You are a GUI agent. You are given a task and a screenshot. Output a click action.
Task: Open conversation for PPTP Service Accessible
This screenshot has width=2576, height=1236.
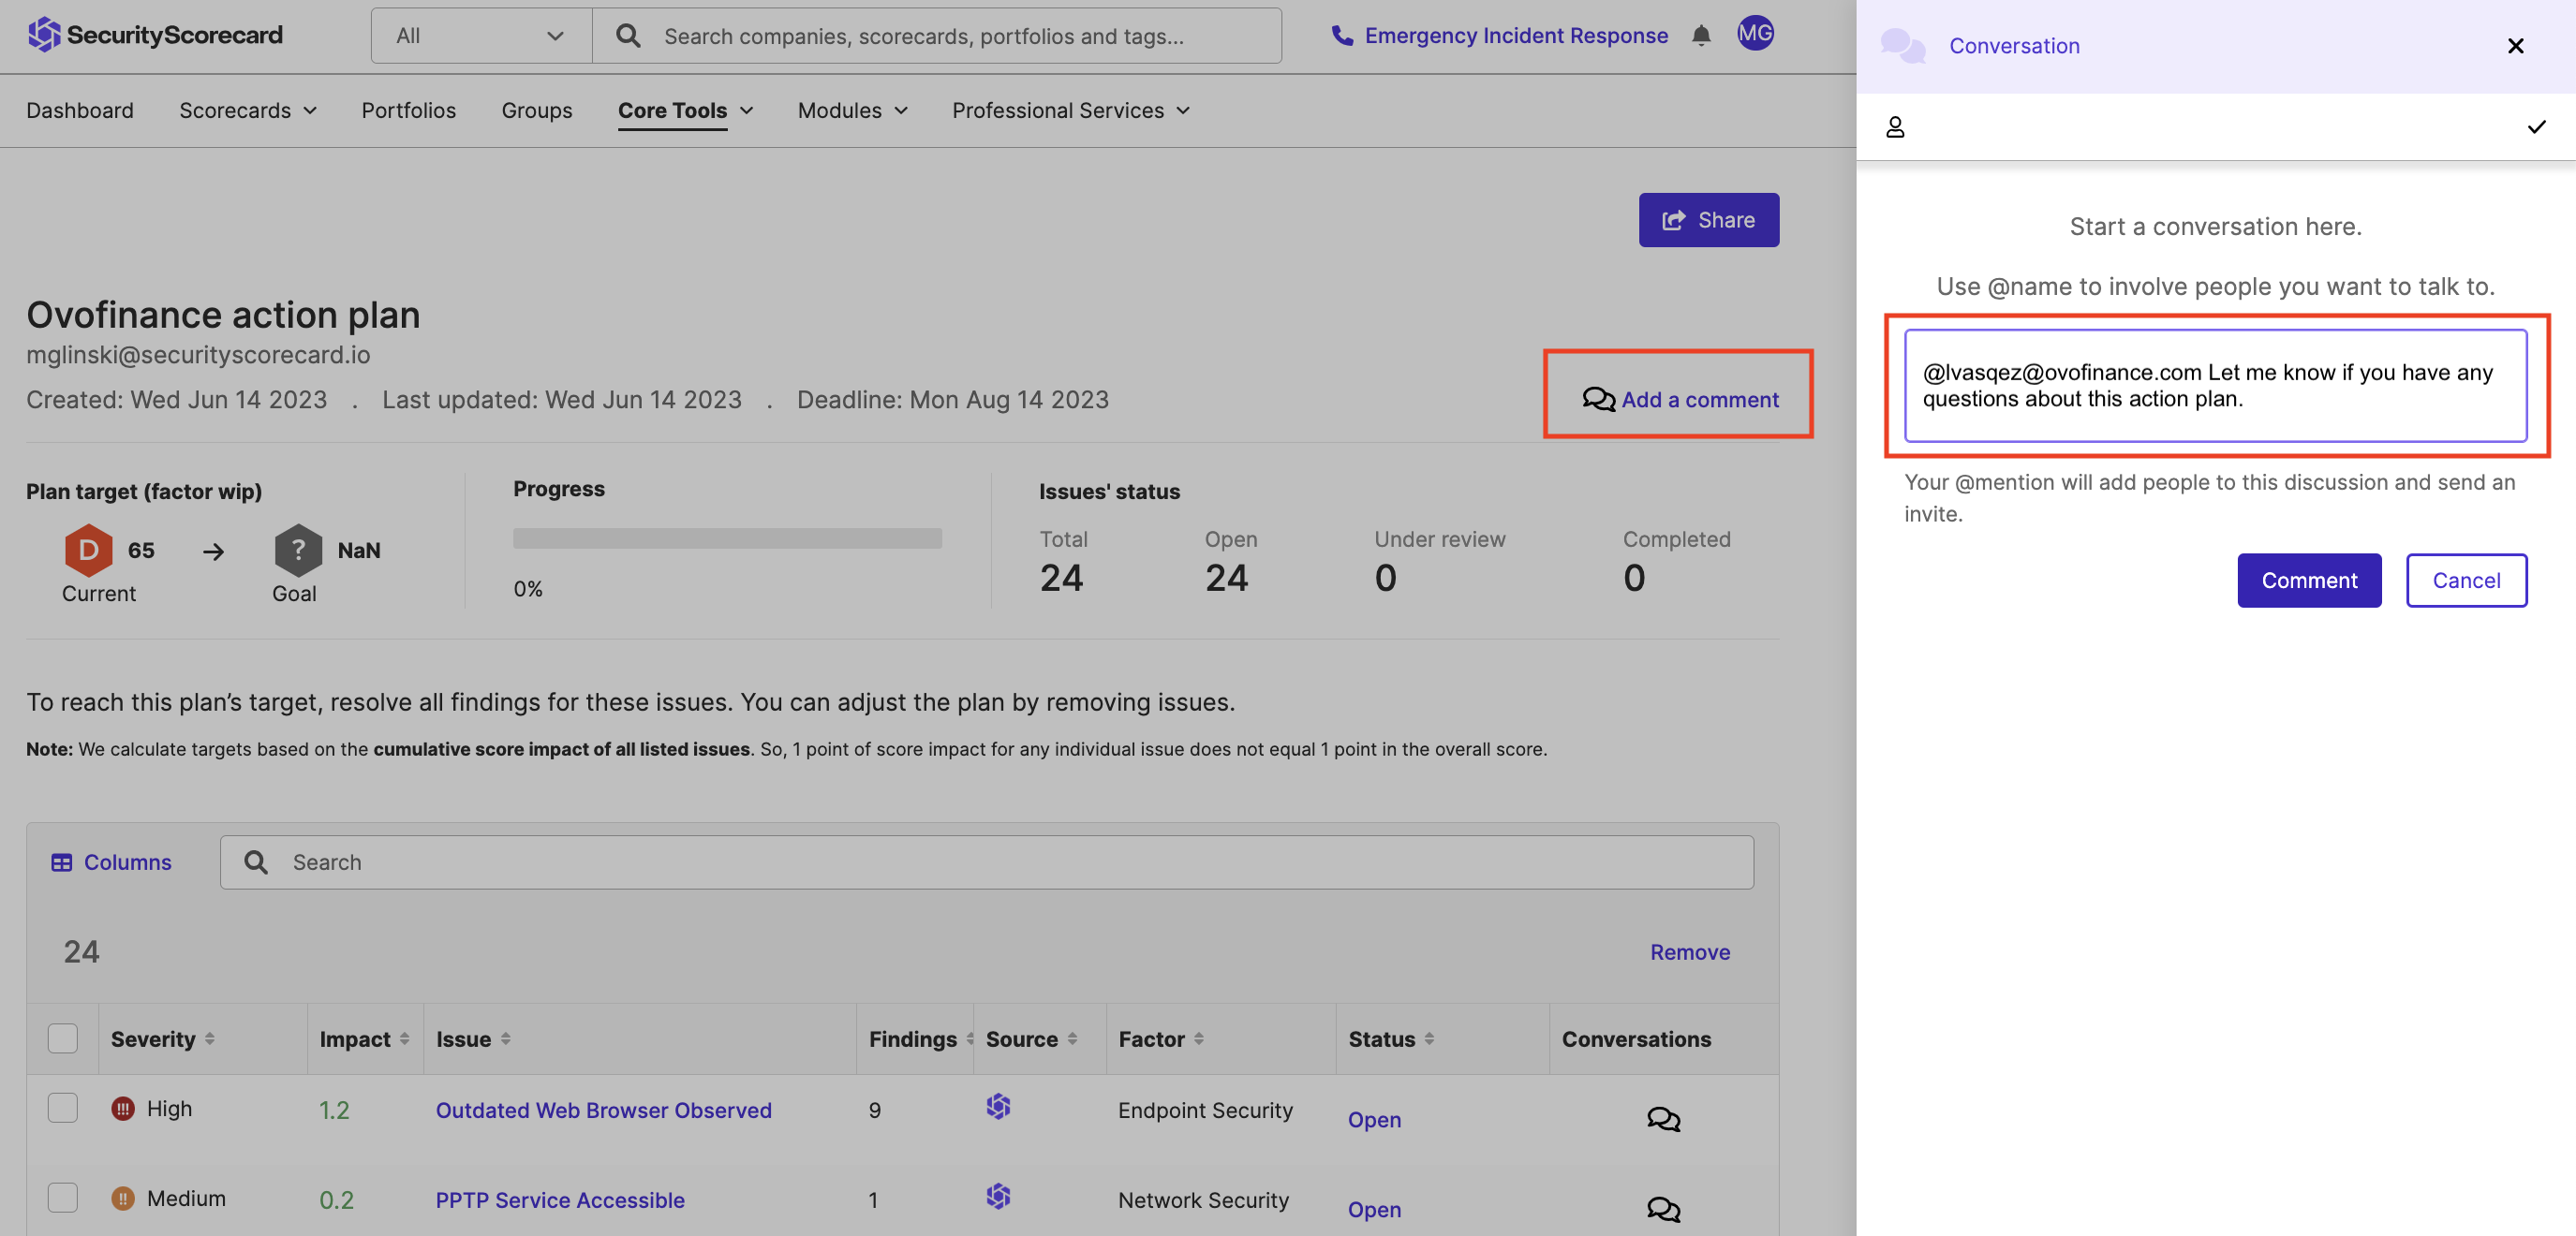1663,1208
